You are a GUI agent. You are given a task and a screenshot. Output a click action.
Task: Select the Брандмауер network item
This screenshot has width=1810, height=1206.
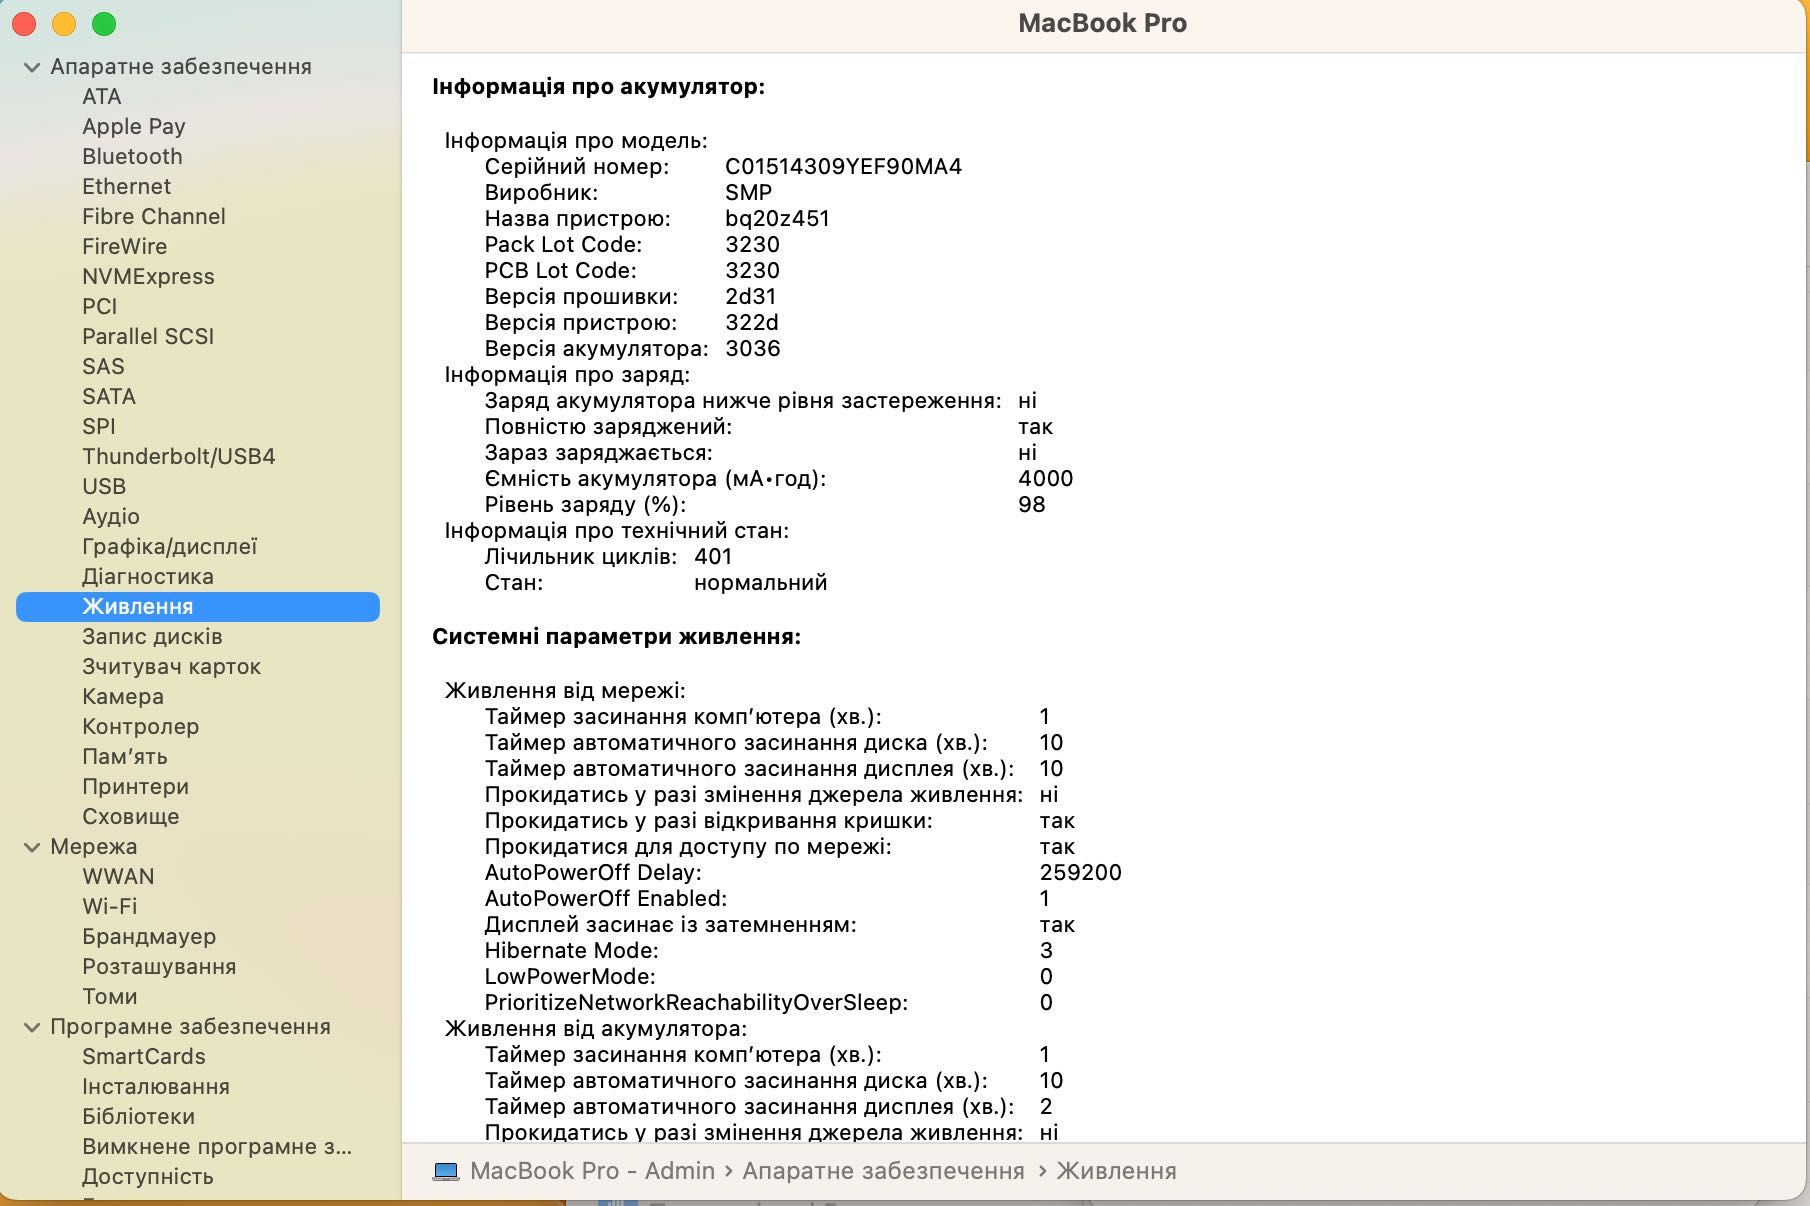pos(149,936)
